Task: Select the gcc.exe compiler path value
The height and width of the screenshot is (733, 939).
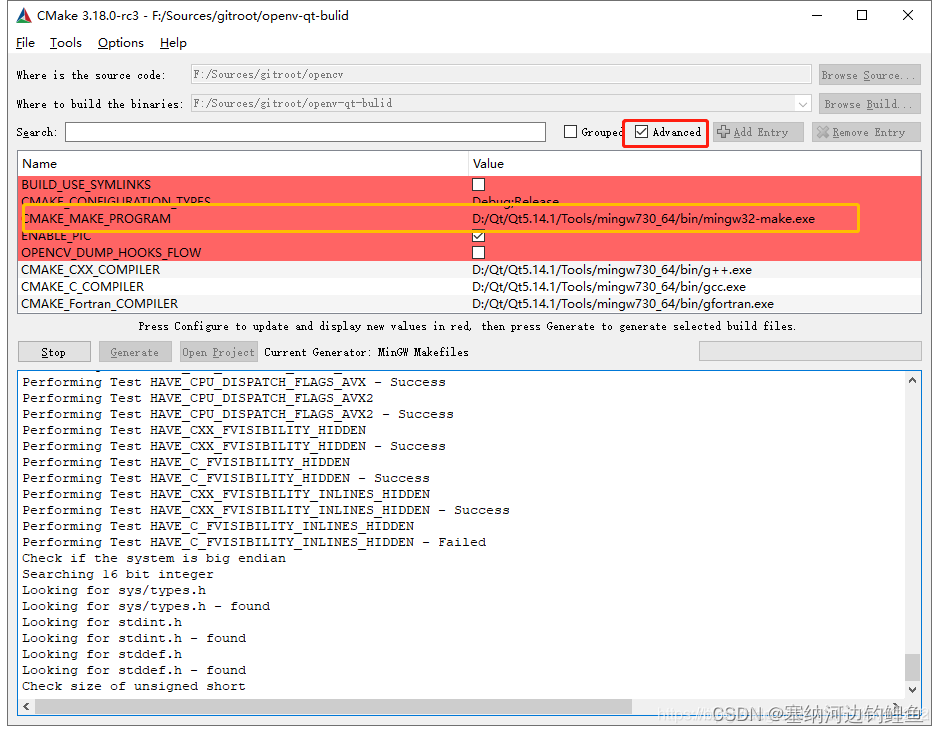Action: click(608, 286)
